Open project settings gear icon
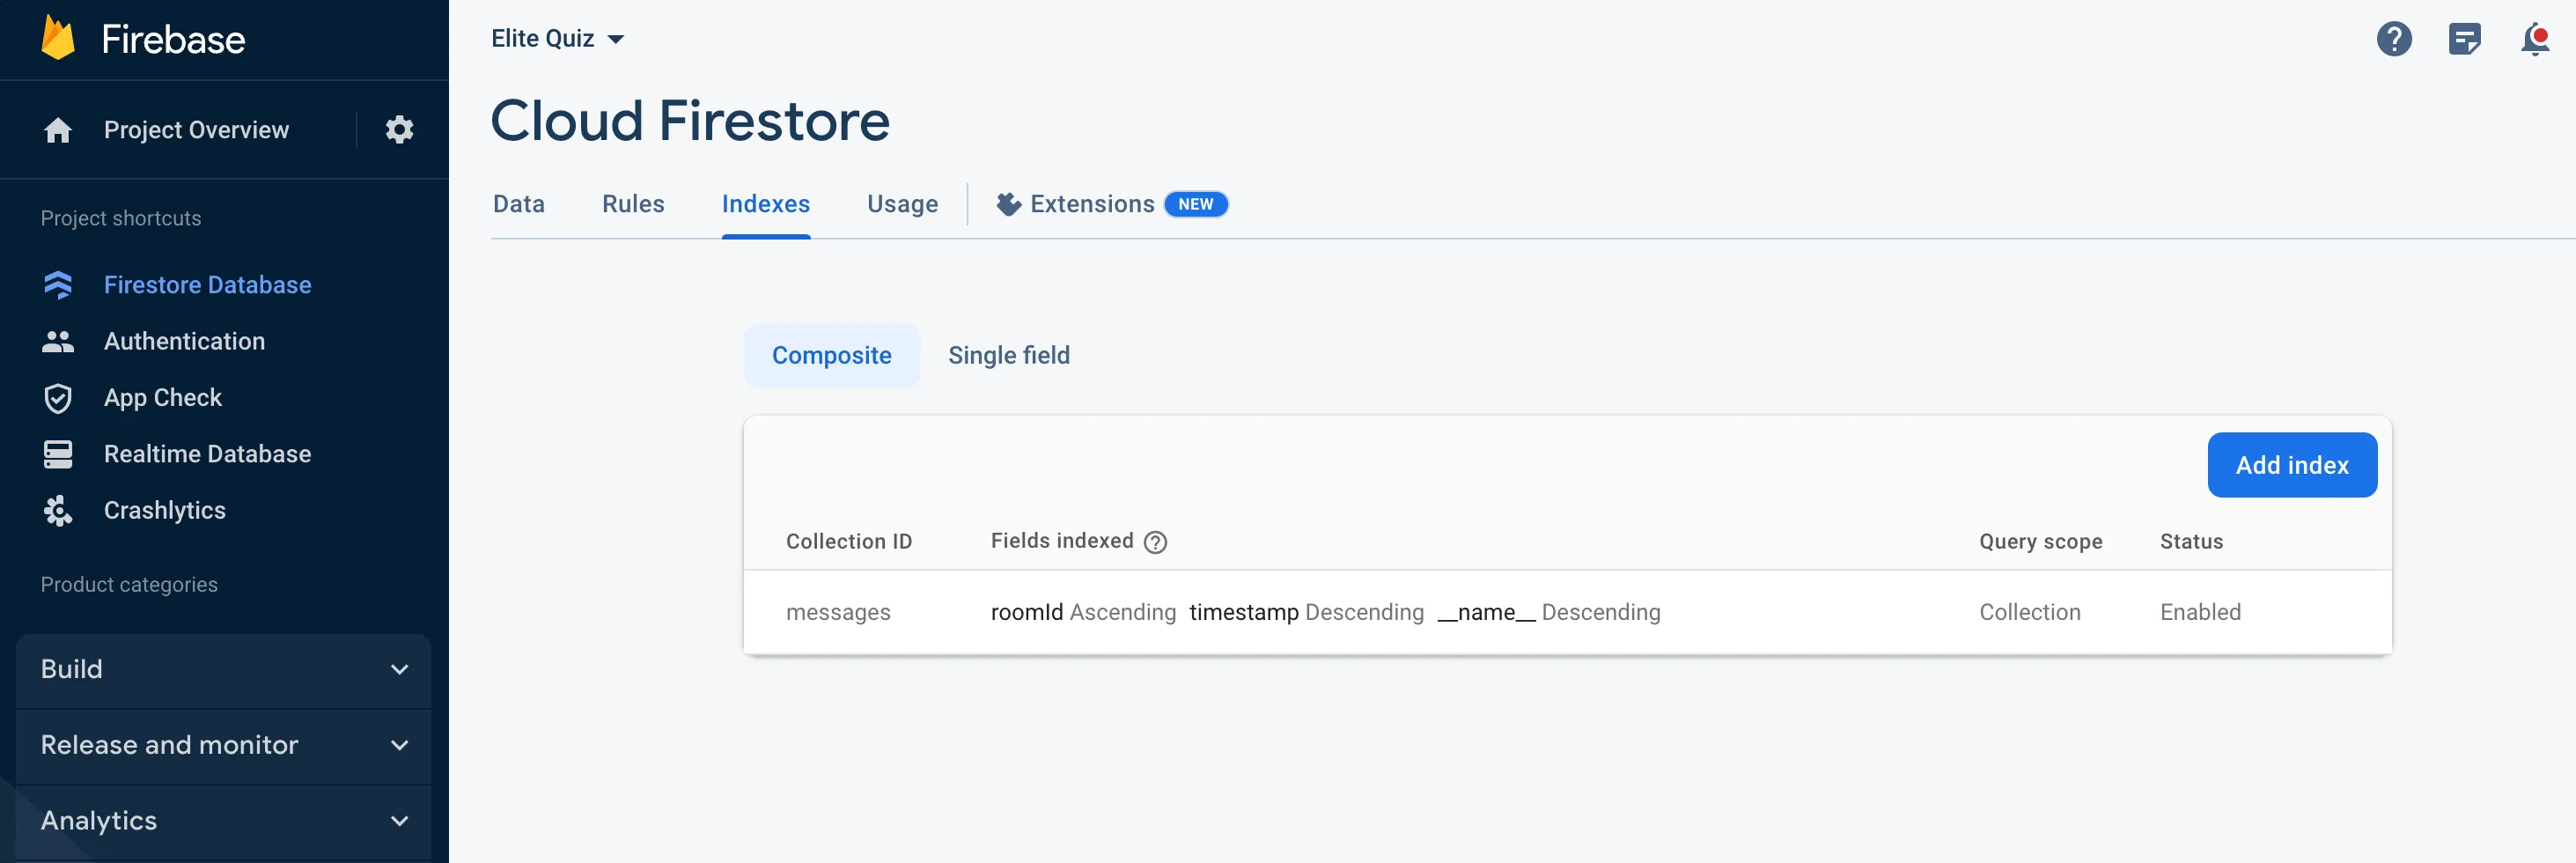The width and height of the screenshot is (2576, 863). click(399, 130)
